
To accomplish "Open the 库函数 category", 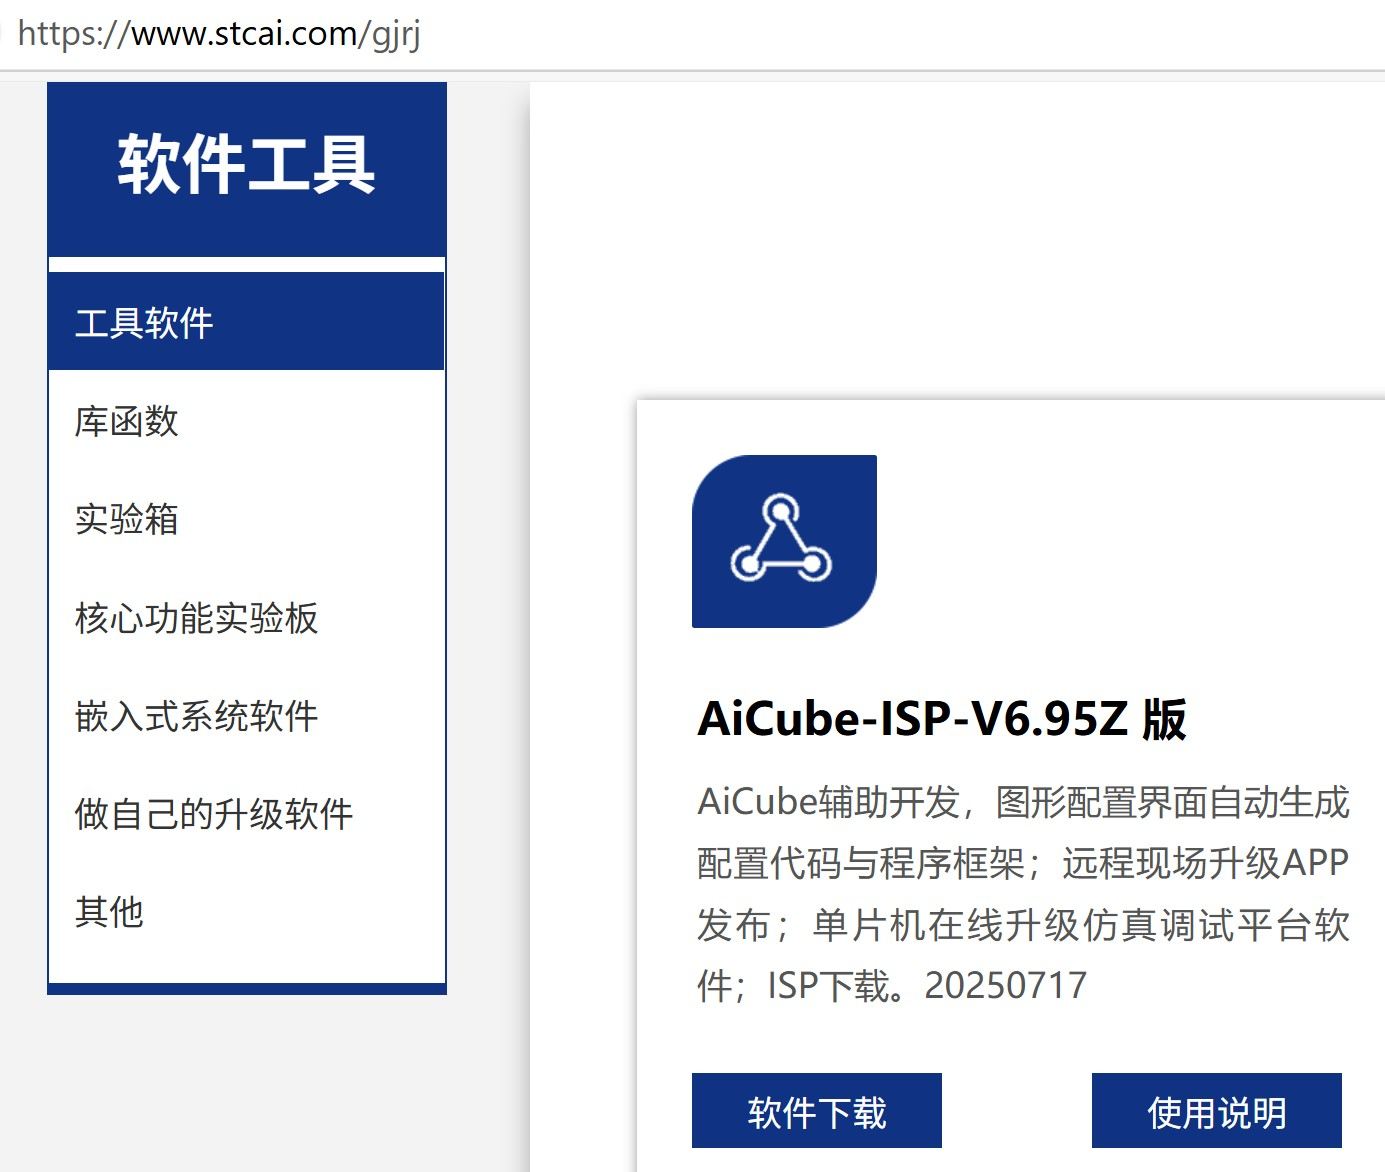I will point(125,422).
